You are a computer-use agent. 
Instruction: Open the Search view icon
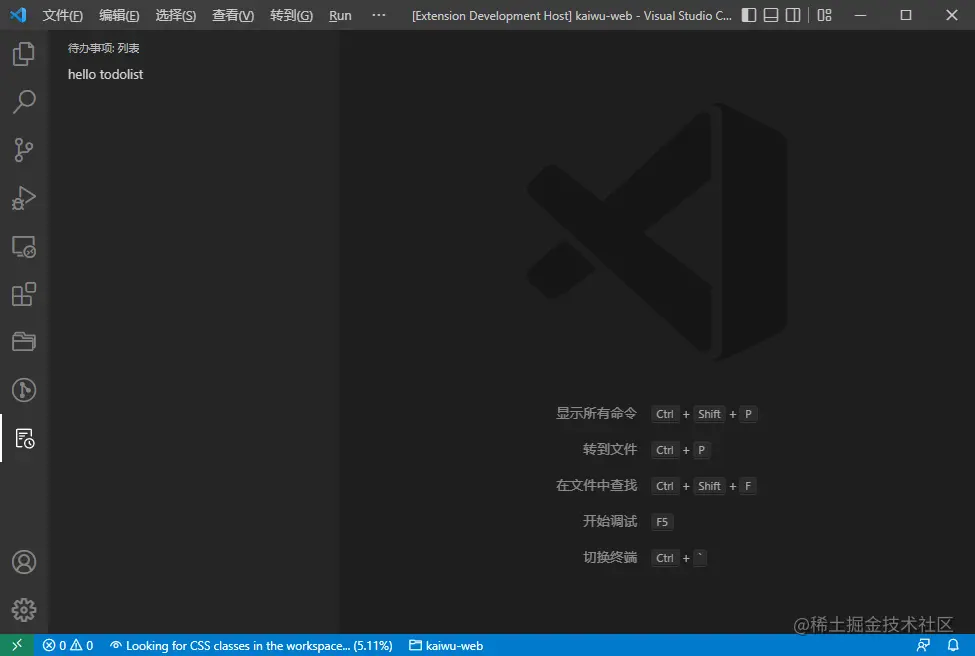24,102
